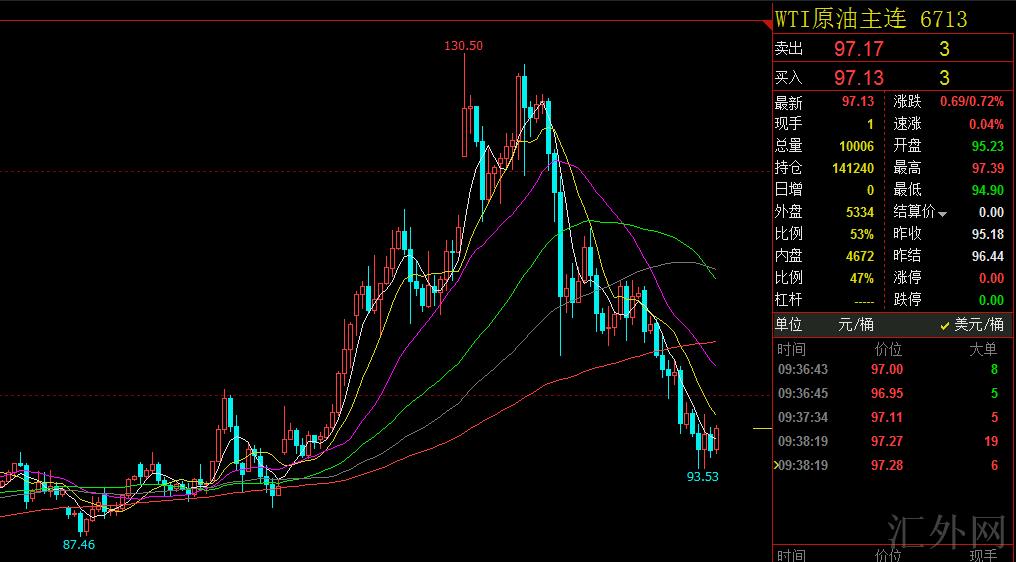
Task: Click the 卖出 ask price 97.17
Action: (x=859, y=48)
